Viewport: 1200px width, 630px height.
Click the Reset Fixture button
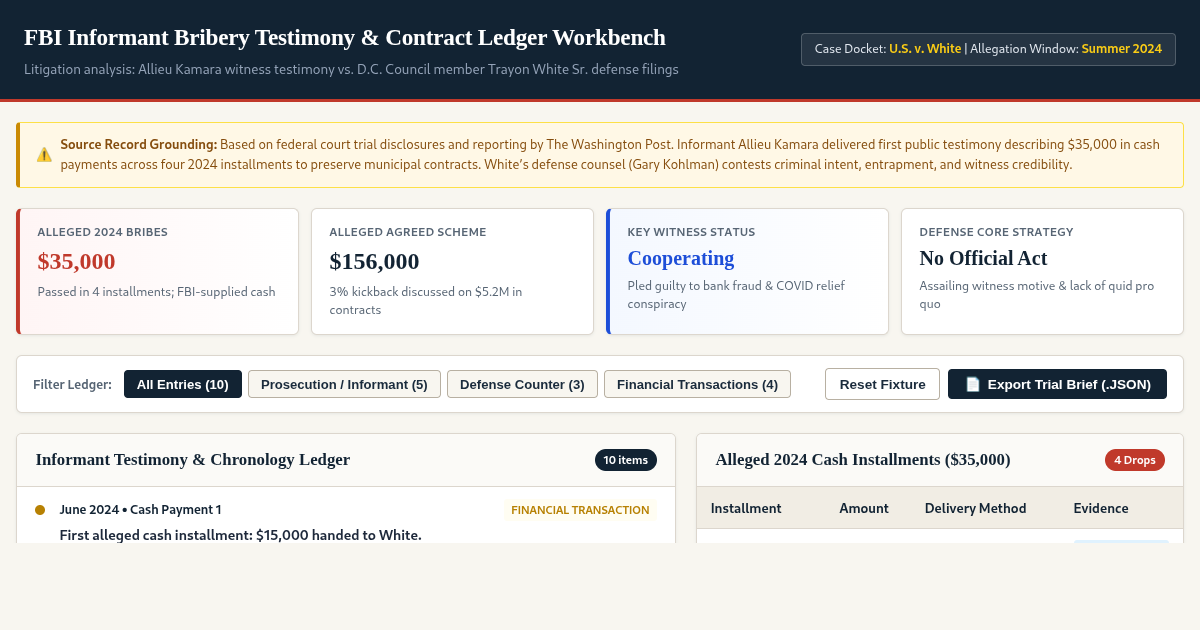[882, 384]
